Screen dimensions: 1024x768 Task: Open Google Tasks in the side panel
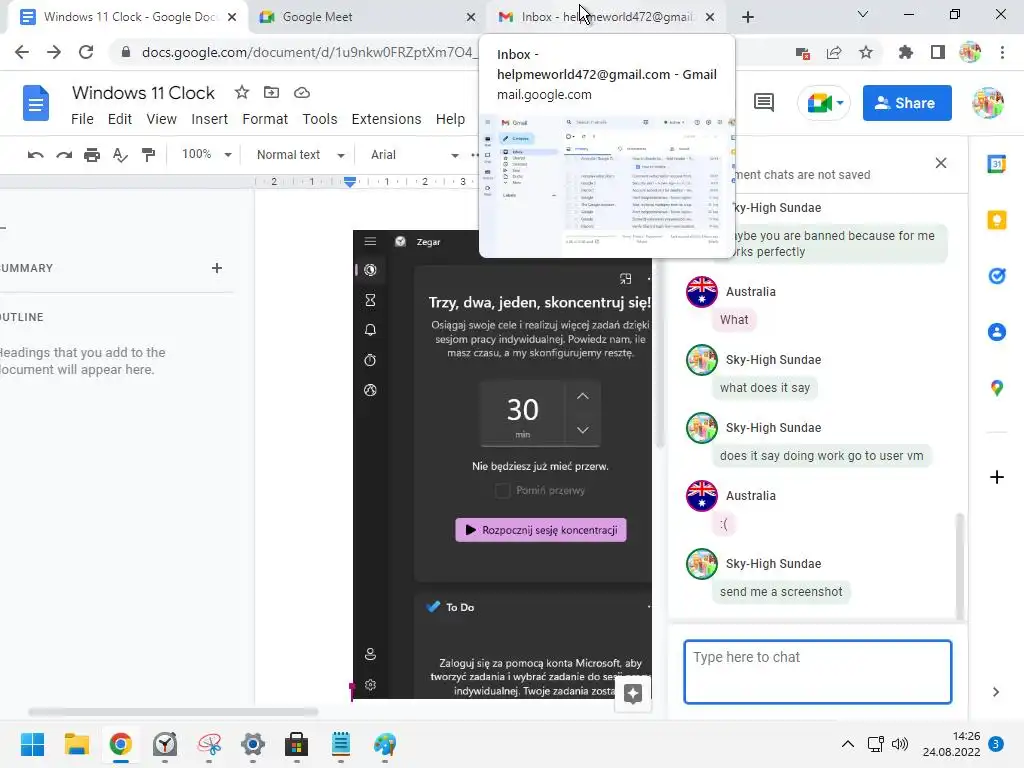997,276
